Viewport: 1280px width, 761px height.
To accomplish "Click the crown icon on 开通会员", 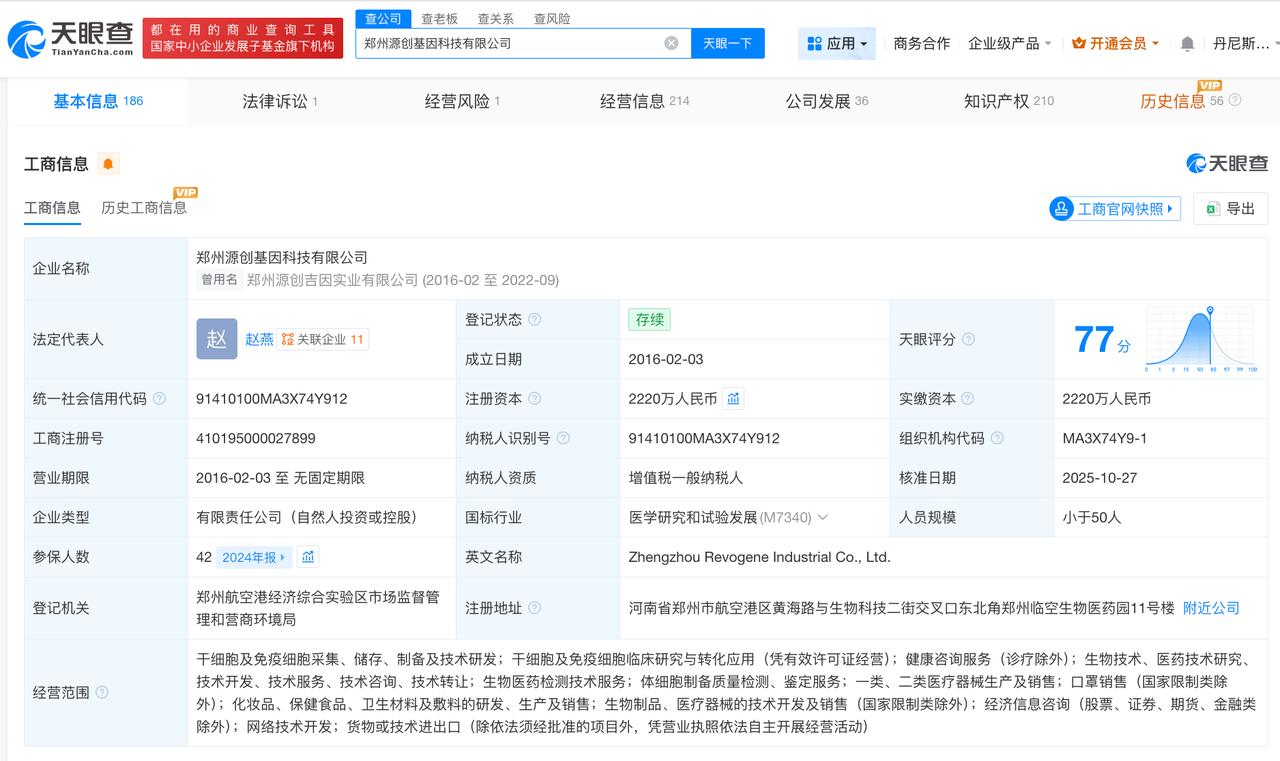I will point(1079,44).
